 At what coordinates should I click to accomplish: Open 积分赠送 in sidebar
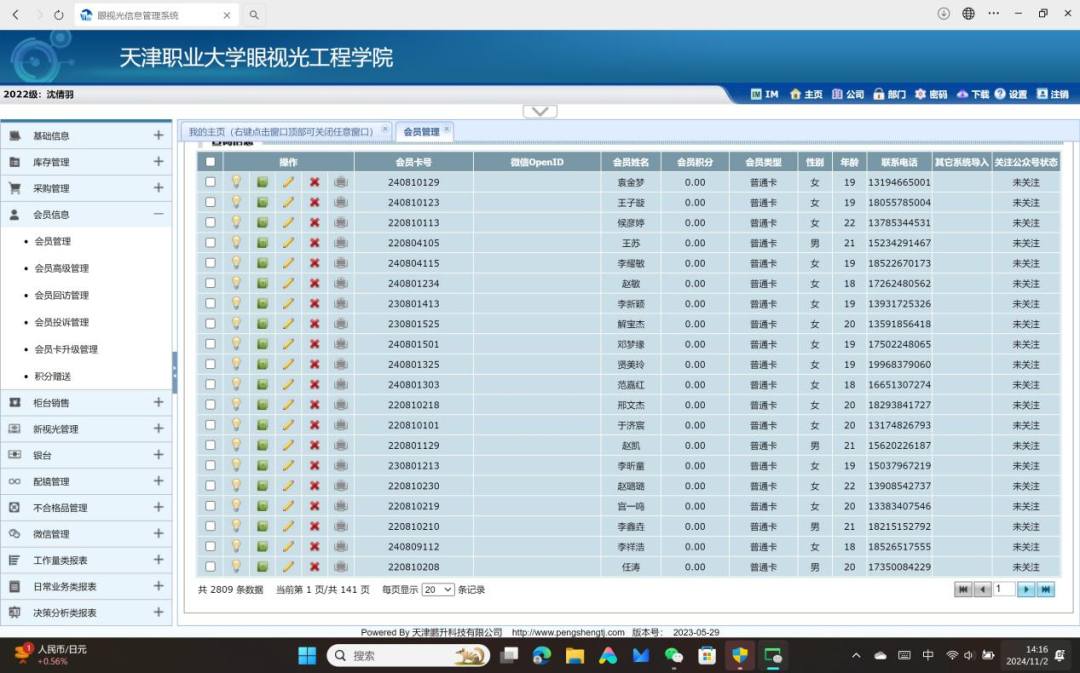tap(53, 376)
